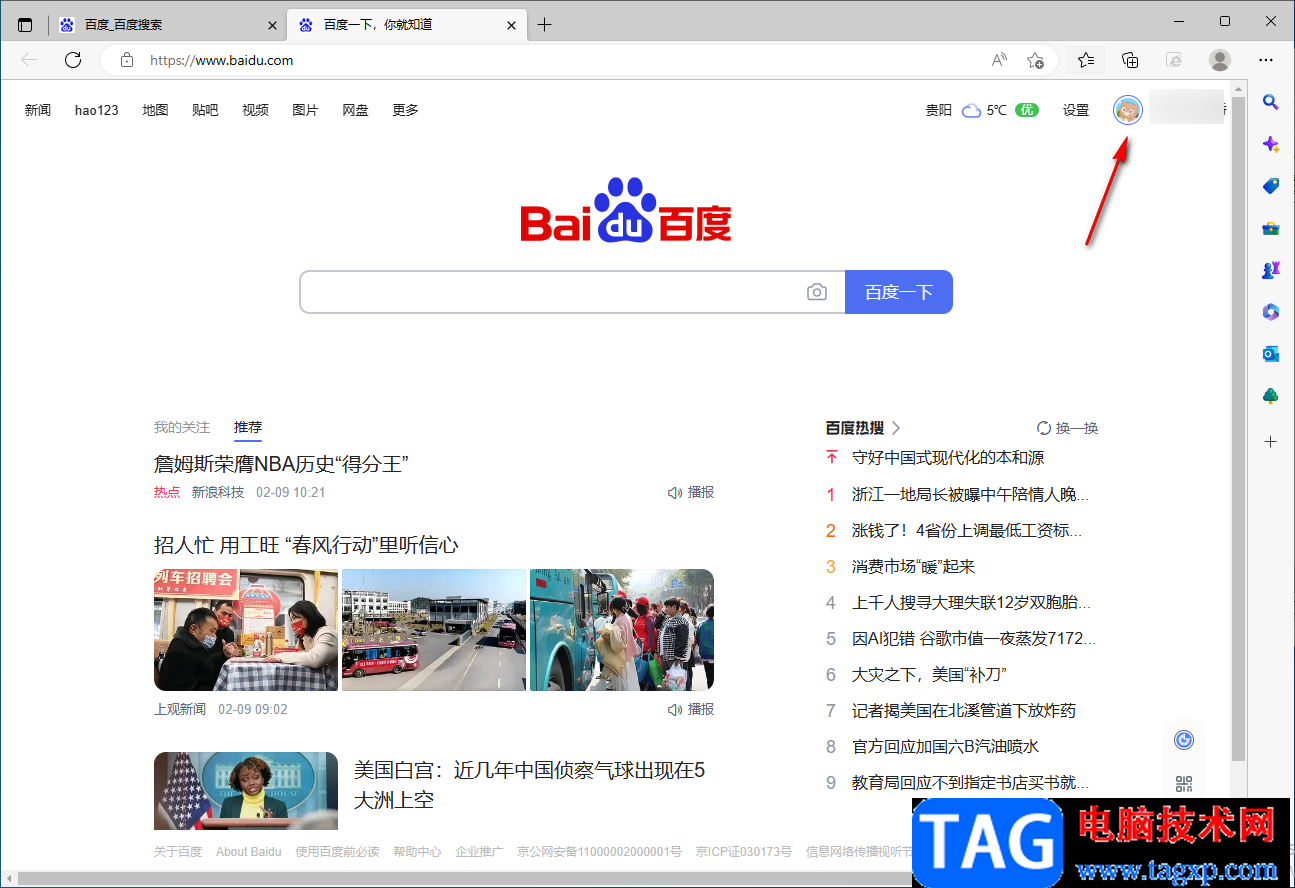Open the hao123 nav link
This screenshot has height=888, width=1295.
coord(97,110)
